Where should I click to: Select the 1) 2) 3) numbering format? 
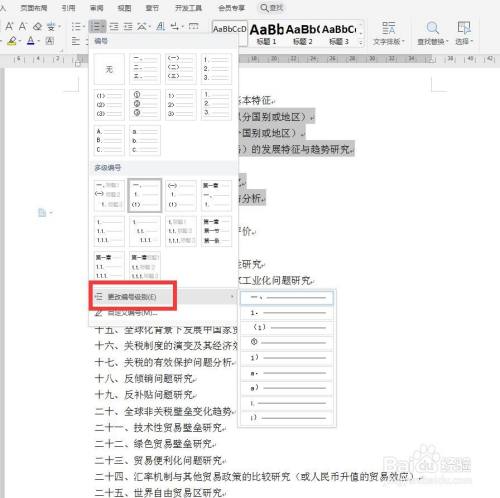181,104
